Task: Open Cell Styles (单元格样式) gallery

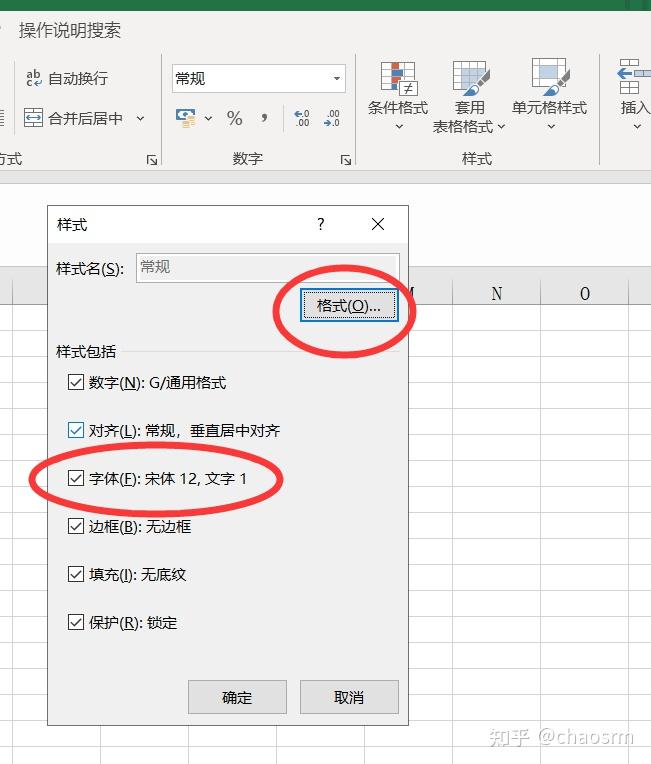Action: (x=550, y=95)
